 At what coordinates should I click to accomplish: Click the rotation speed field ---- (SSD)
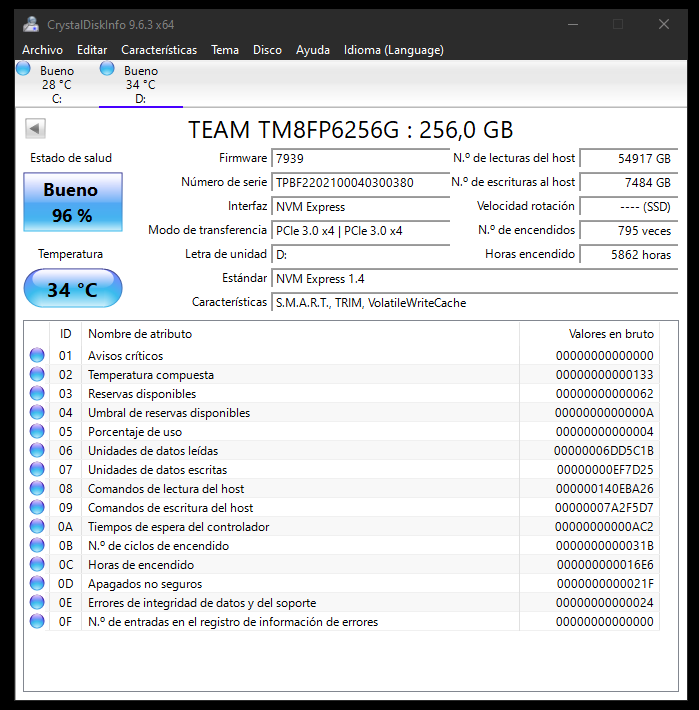(x=629, y=206)
